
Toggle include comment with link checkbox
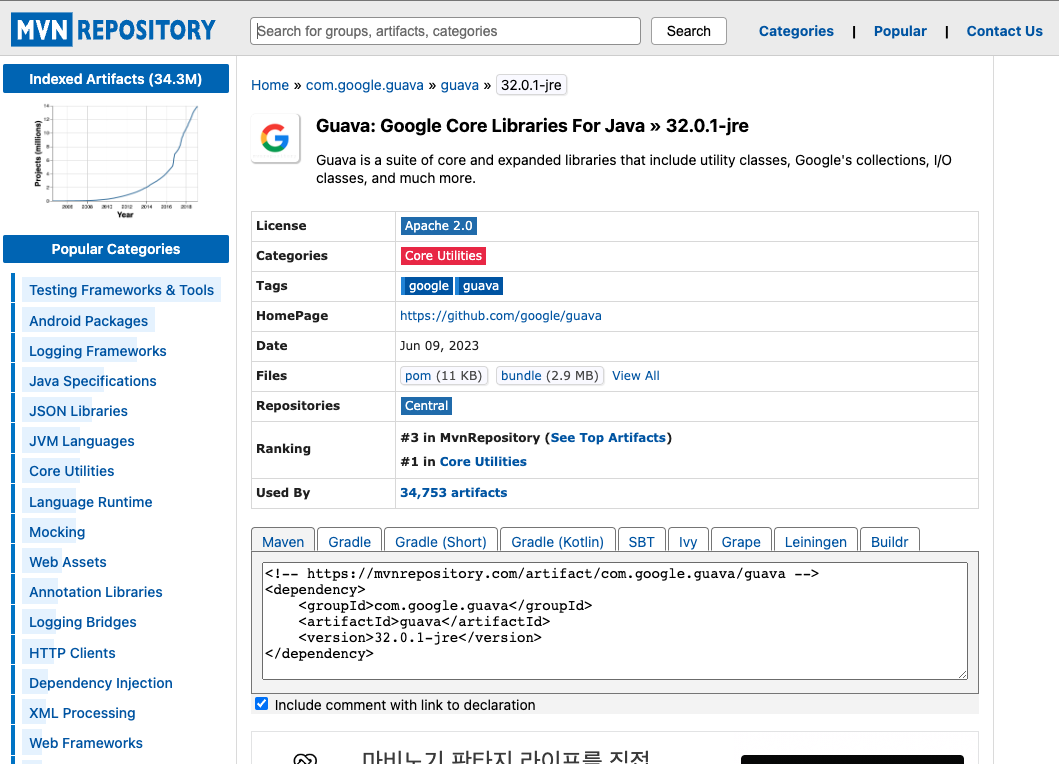coord(261,704)
